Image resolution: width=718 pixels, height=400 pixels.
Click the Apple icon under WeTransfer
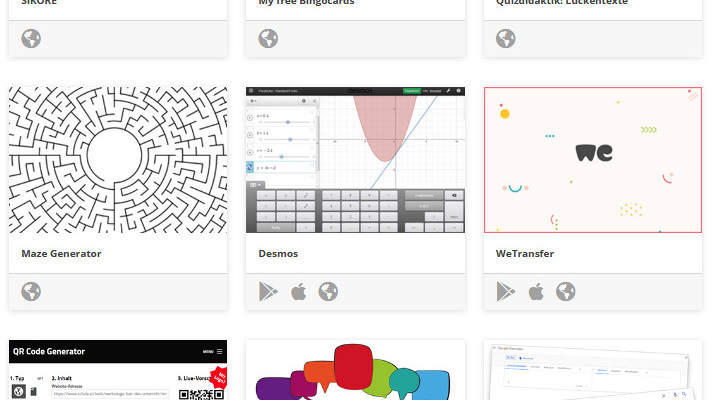tap(536, 292)
